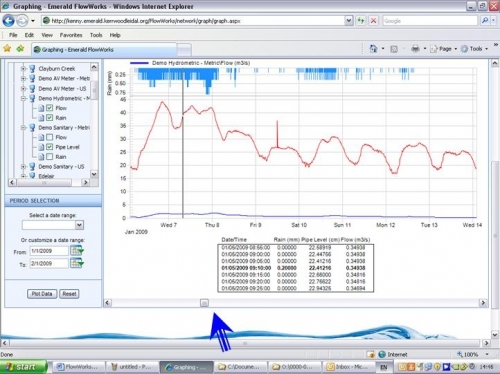Click the search magnifier icon next to Google box
Viewport: 500px width, 374px height.
[x=485, y=21]
